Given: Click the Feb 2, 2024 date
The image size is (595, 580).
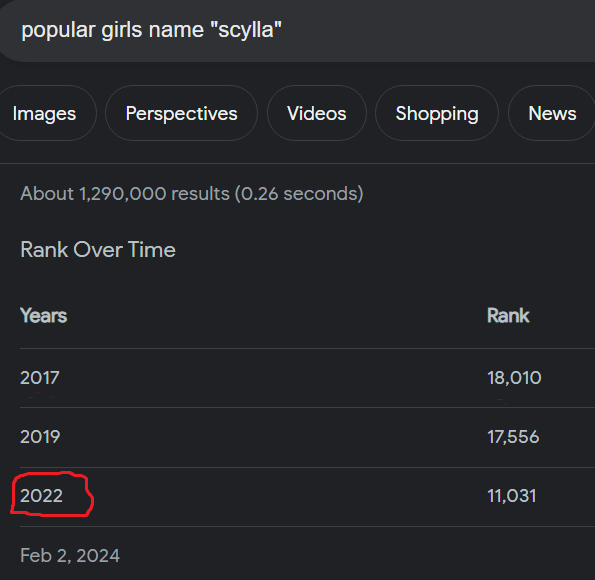Looking at the screenshot, I should click(x=70, y=556).
